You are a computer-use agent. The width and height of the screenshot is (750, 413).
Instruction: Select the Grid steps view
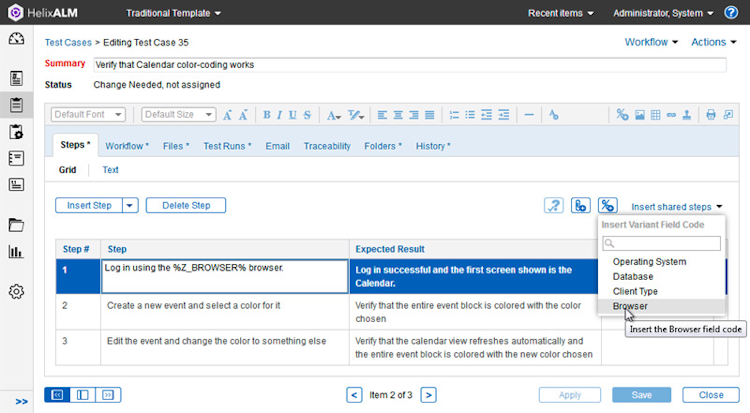coord(67,170)
